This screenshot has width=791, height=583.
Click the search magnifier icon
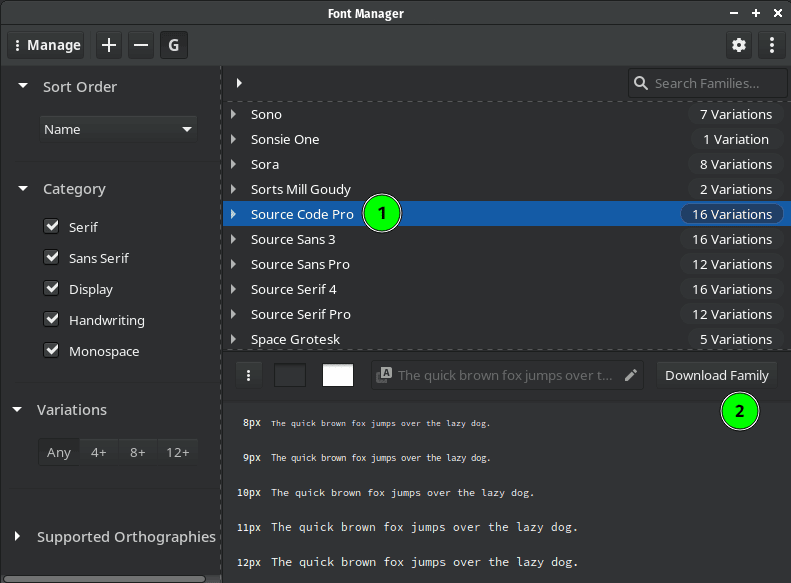(x=641, y=83)
